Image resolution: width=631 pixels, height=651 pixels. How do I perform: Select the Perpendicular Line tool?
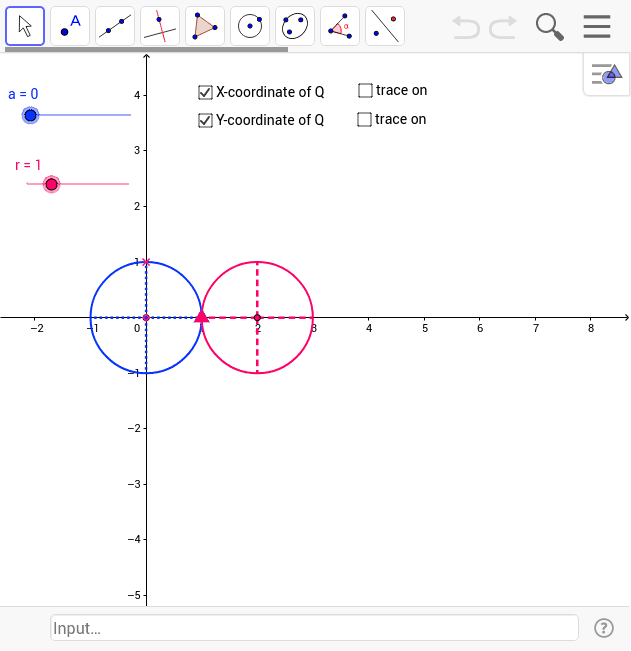160,26
